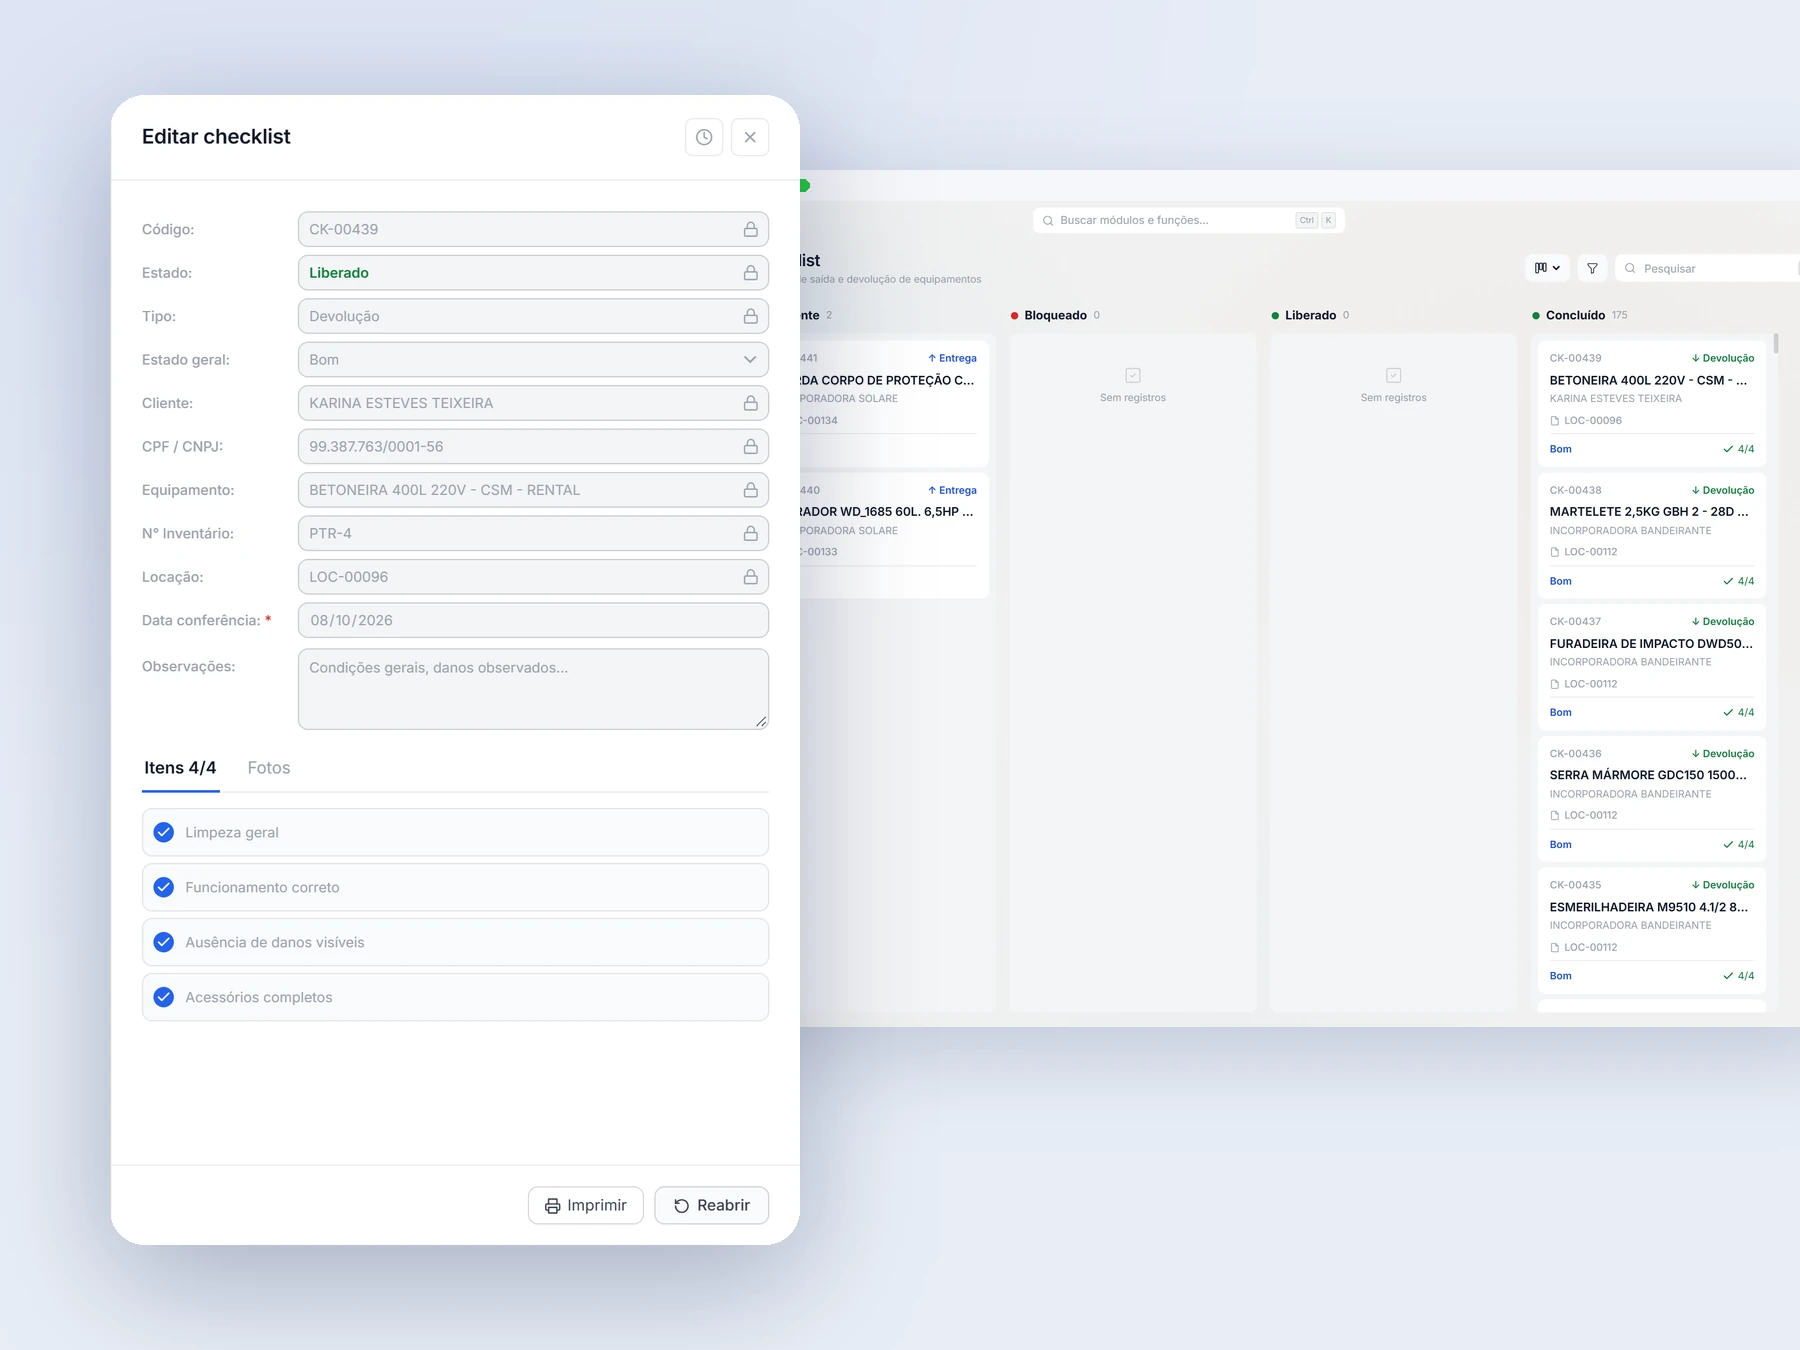Click the lock icon in CPF / CNPJ field
This screenshot has width=1800, height=1350.
[x=750, y=447]
